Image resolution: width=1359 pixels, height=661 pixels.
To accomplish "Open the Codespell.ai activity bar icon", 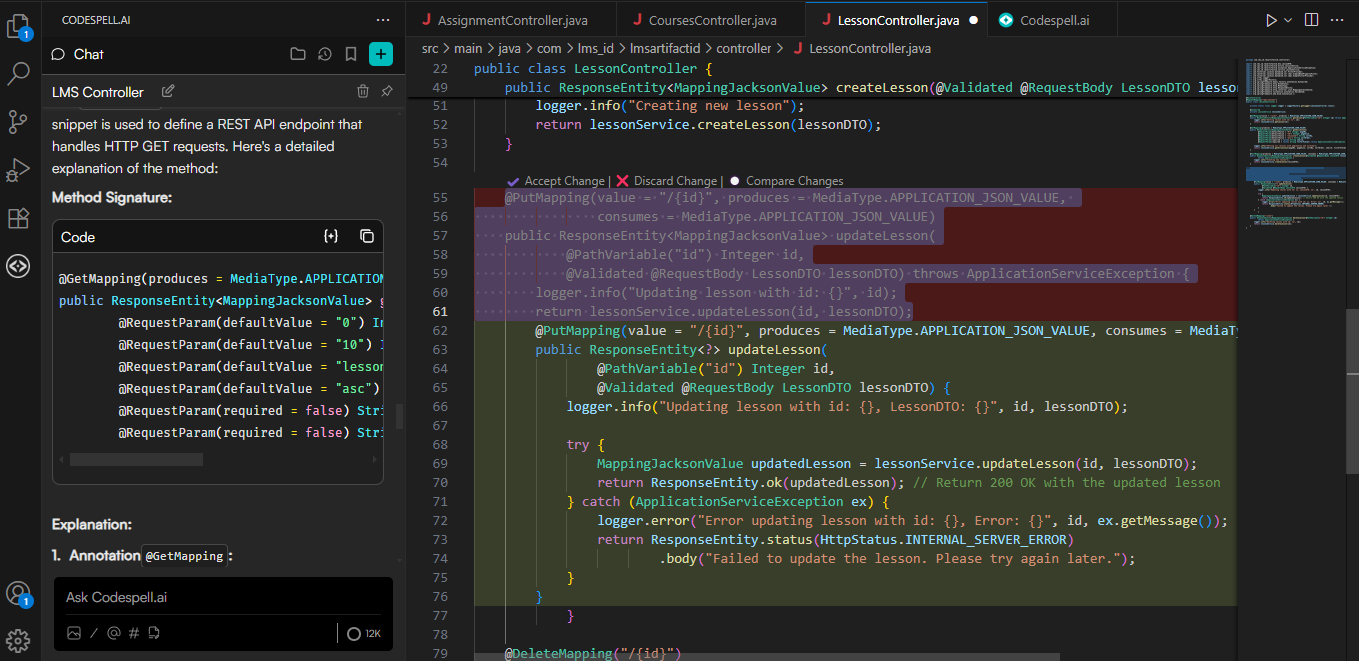I will [18, 266].
